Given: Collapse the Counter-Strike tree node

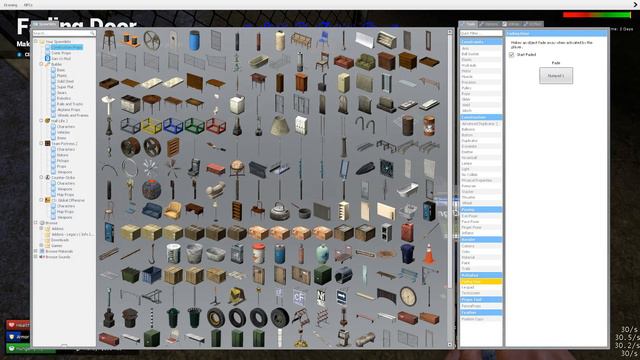Looking at the screenshot, I should (41, 178).
